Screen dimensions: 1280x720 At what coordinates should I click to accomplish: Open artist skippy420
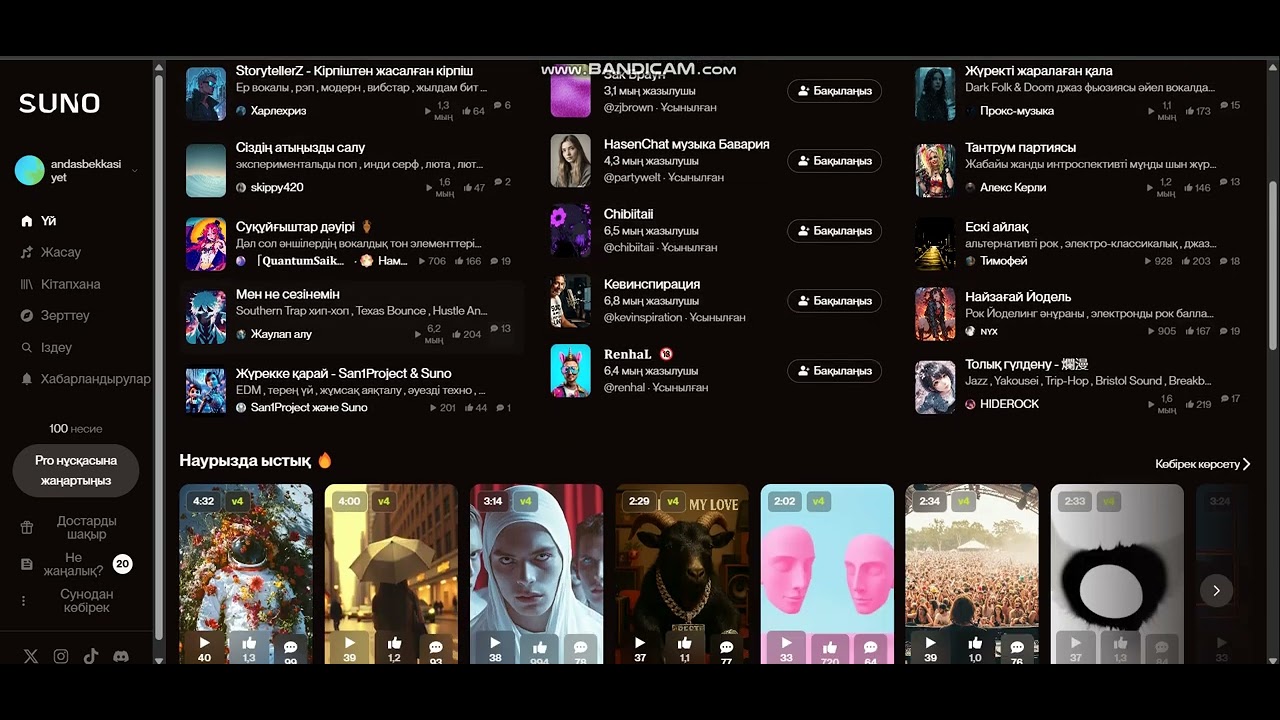tap(277, 187)
